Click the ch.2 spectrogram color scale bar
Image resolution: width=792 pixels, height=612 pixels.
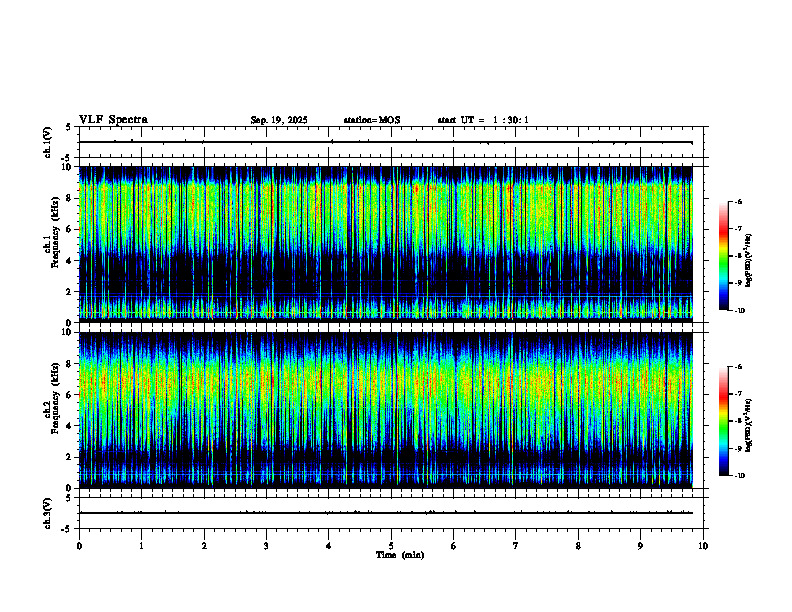724,421
